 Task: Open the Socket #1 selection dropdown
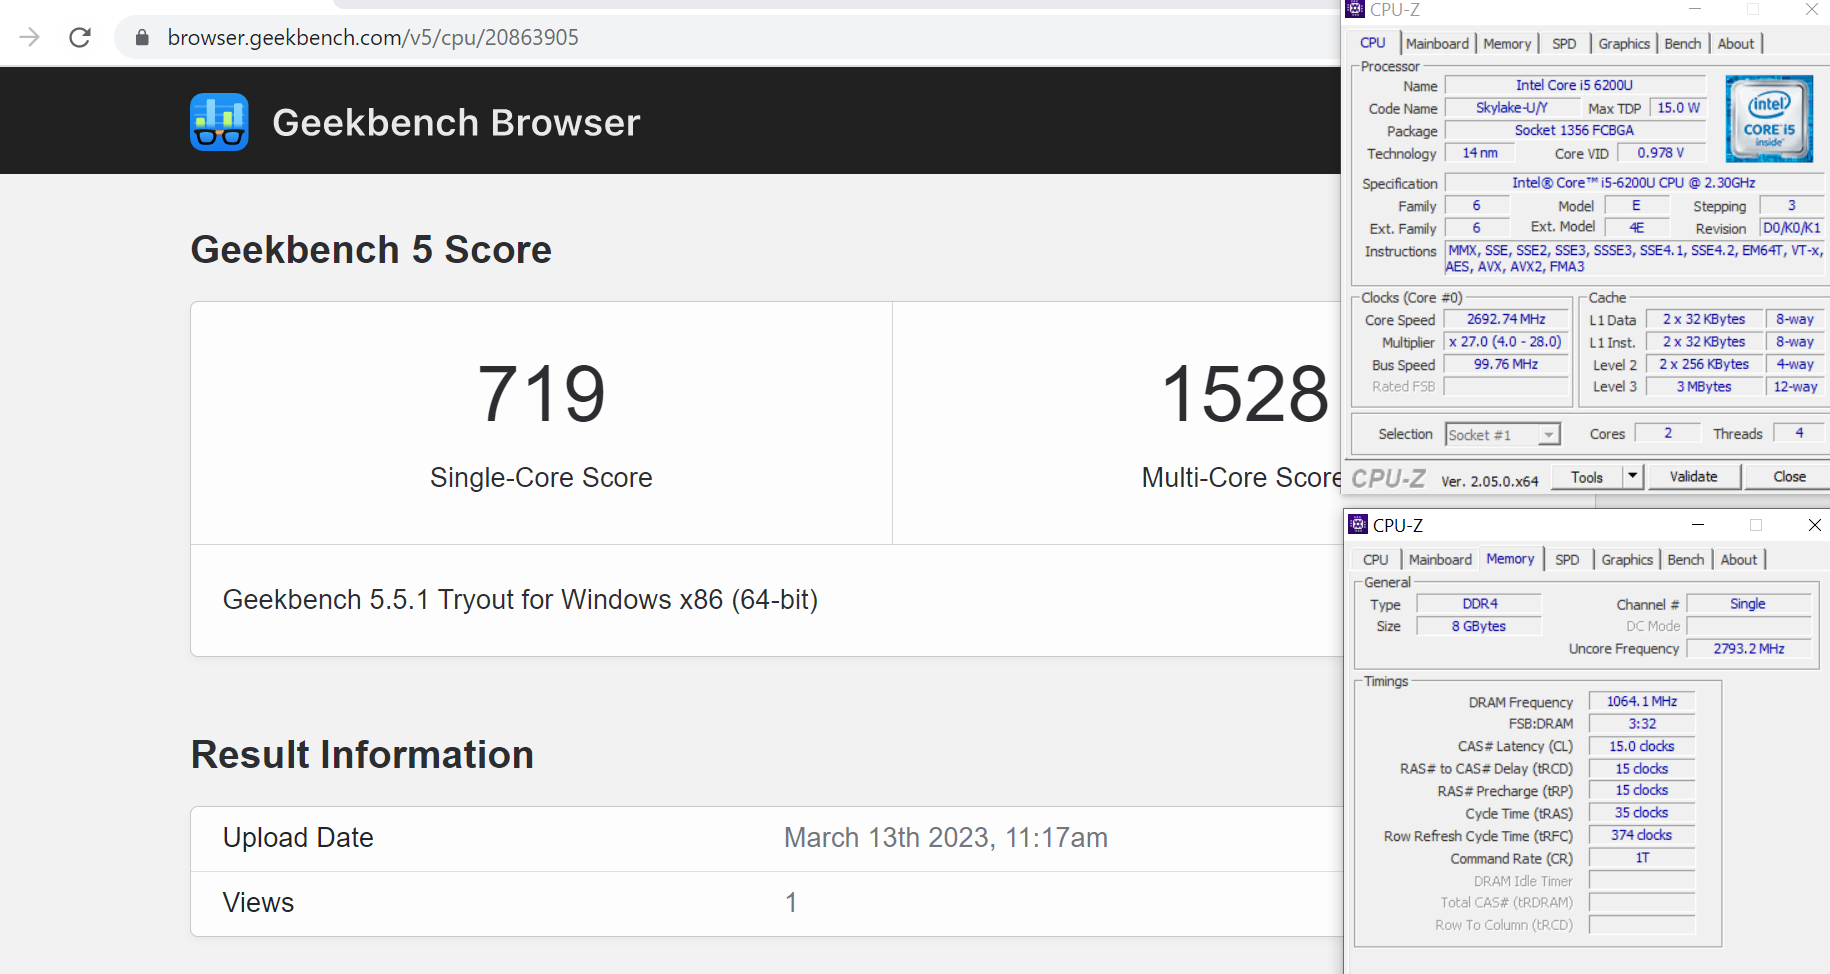pyautogui.click(x=1549, y=435)
